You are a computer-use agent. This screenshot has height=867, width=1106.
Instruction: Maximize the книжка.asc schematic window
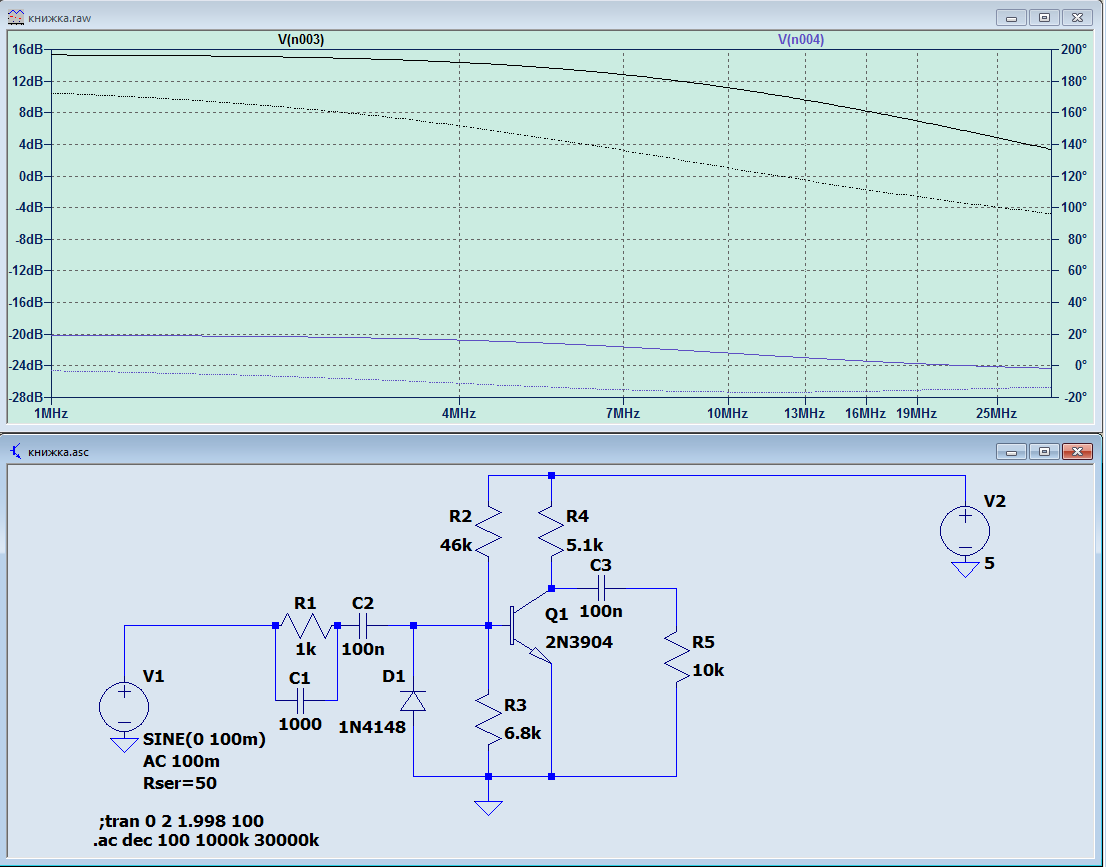click(x=1045, y=451)
